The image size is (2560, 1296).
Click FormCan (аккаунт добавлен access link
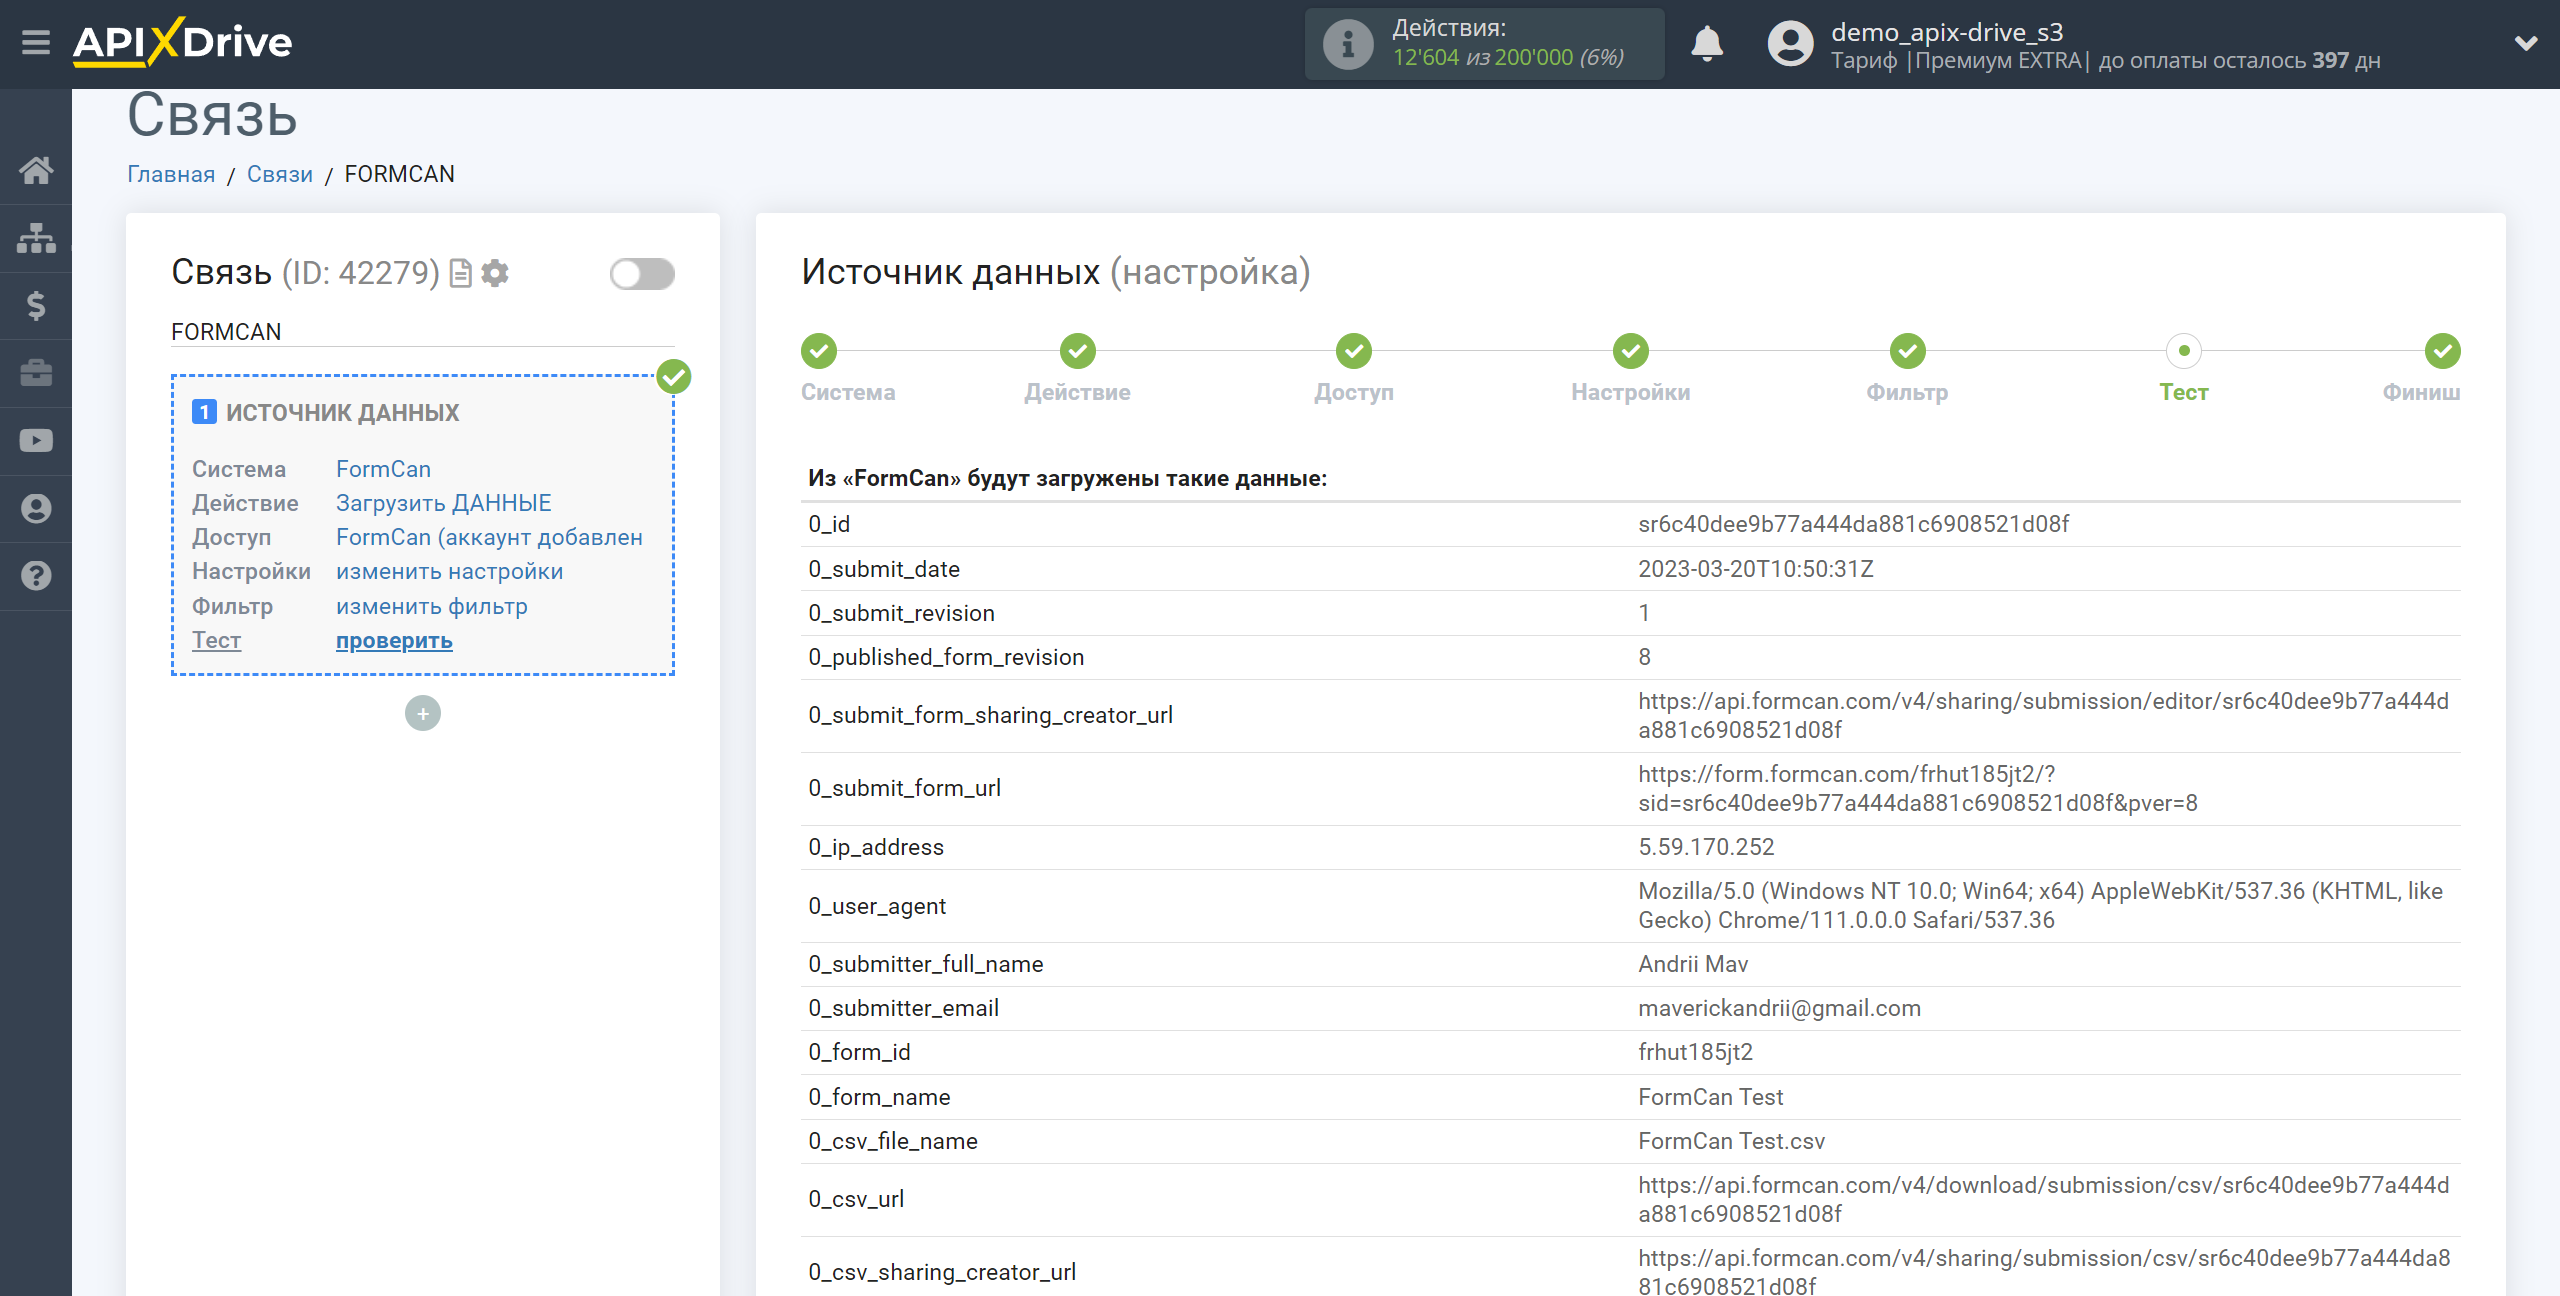click(x=489, y=537)
